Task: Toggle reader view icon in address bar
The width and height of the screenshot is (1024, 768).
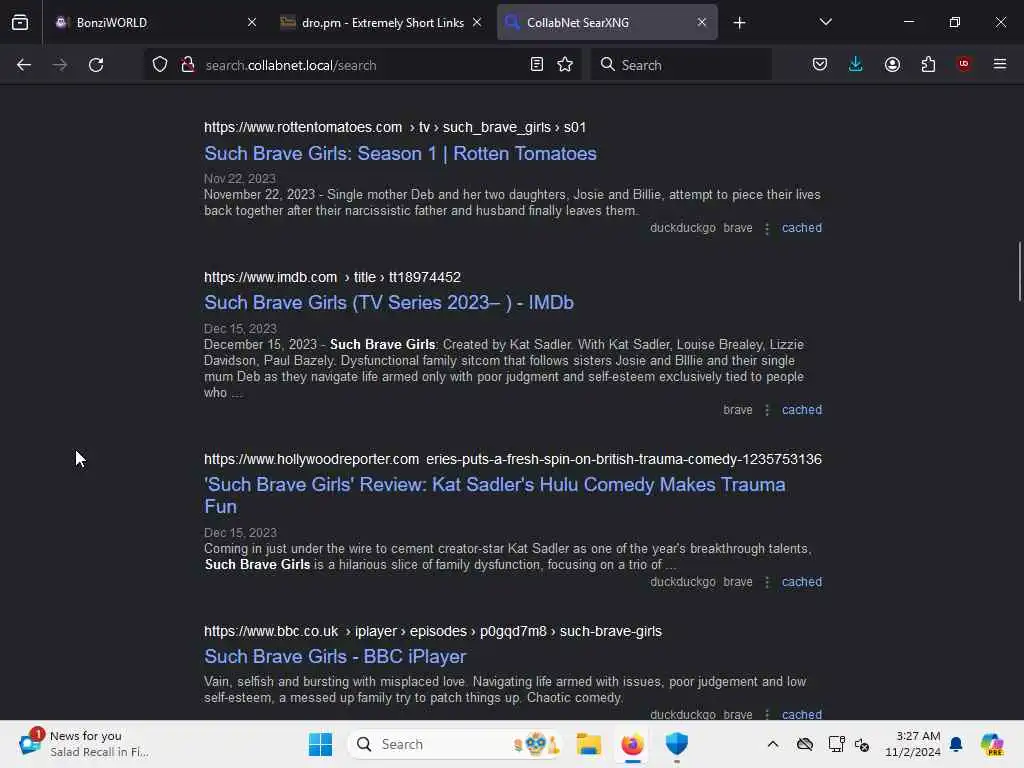Action: [537, 65]
